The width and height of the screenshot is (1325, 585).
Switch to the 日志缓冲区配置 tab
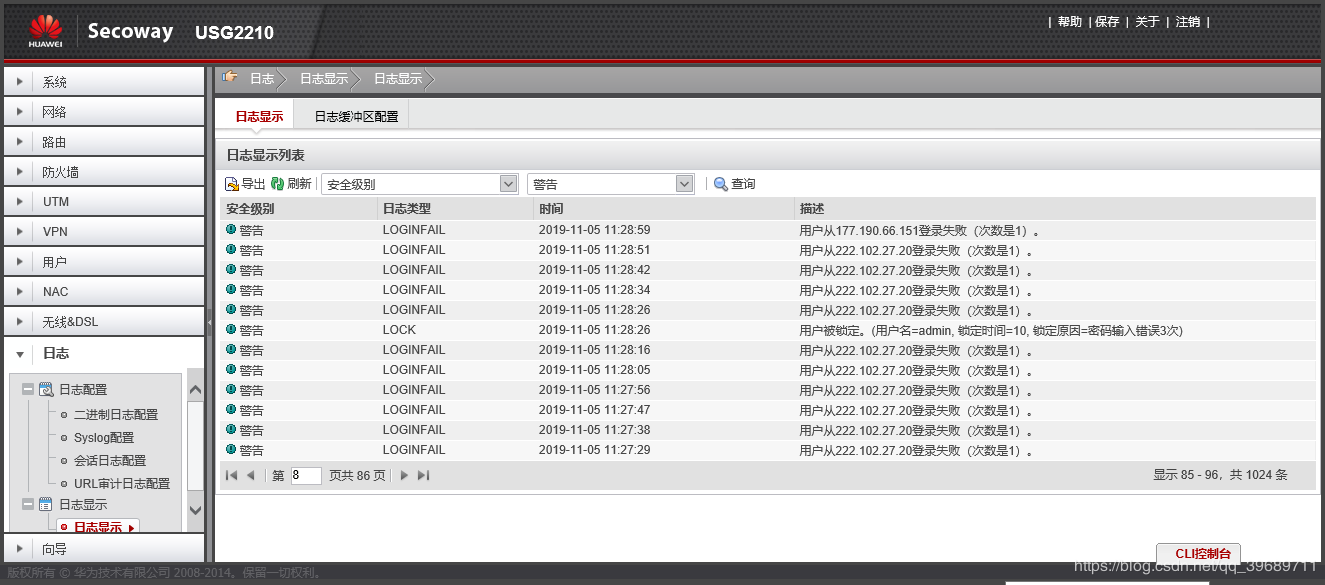(x=356, y=117)
